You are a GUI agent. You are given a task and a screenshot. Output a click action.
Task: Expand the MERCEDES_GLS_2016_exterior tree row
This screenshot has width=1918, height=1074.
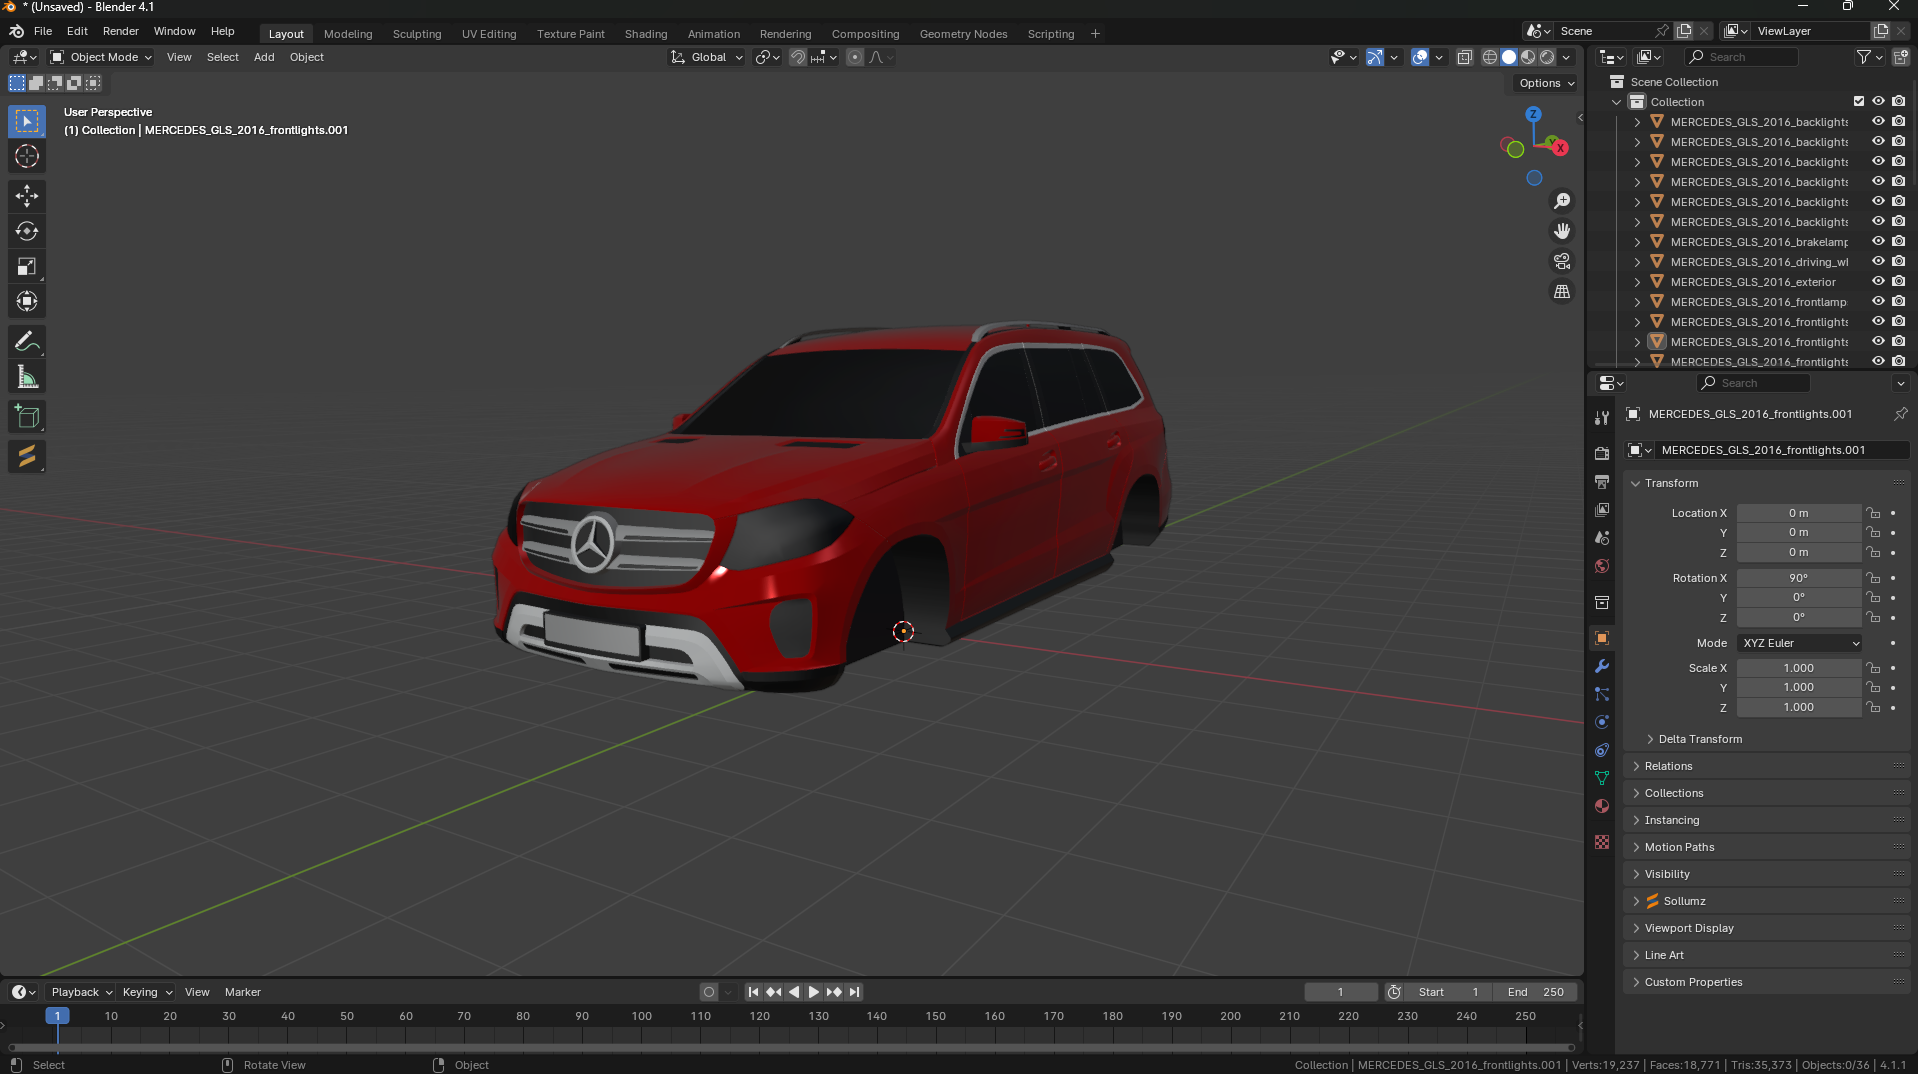[1637, 282]
